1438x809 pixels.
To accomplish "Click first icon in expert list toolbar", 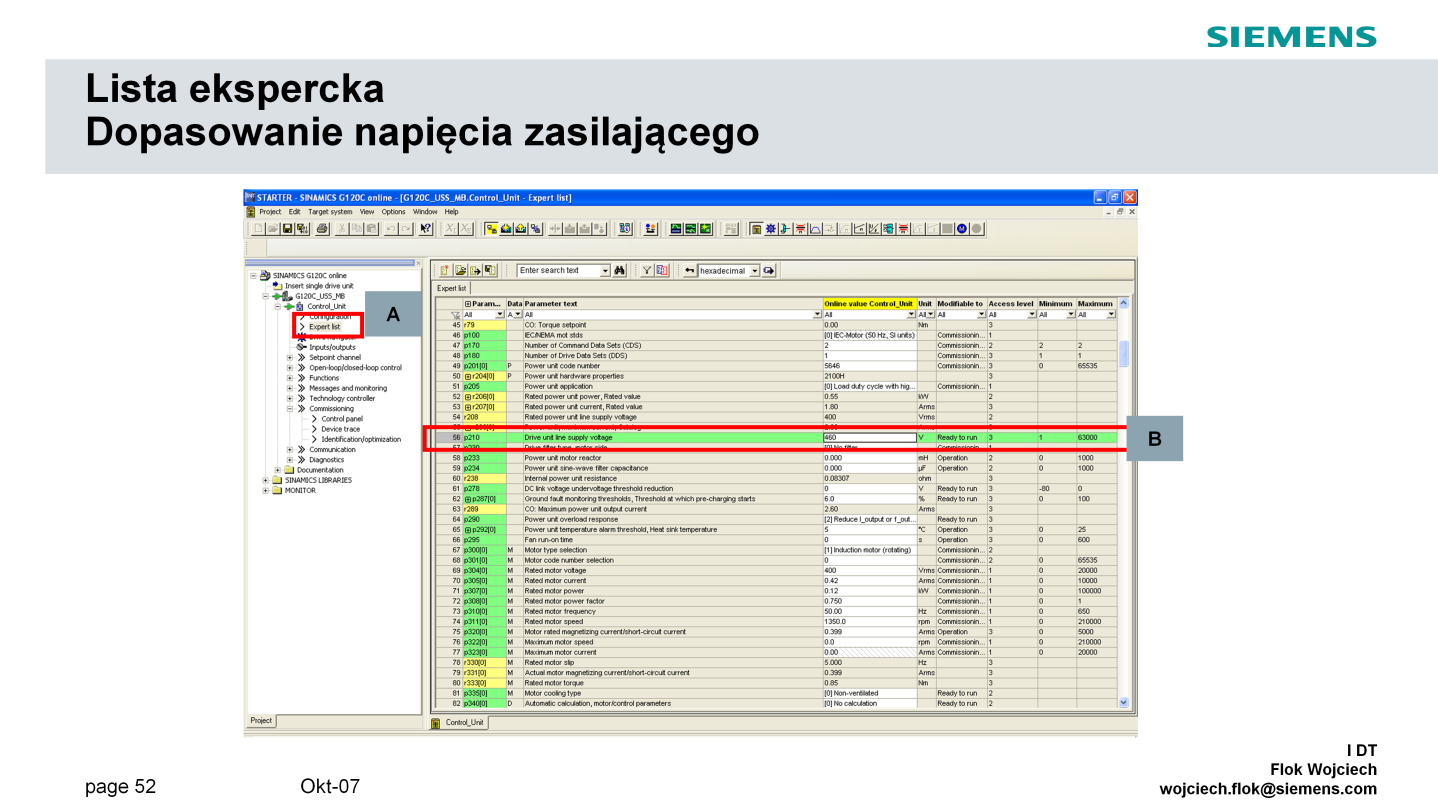I will coord(444,270).
